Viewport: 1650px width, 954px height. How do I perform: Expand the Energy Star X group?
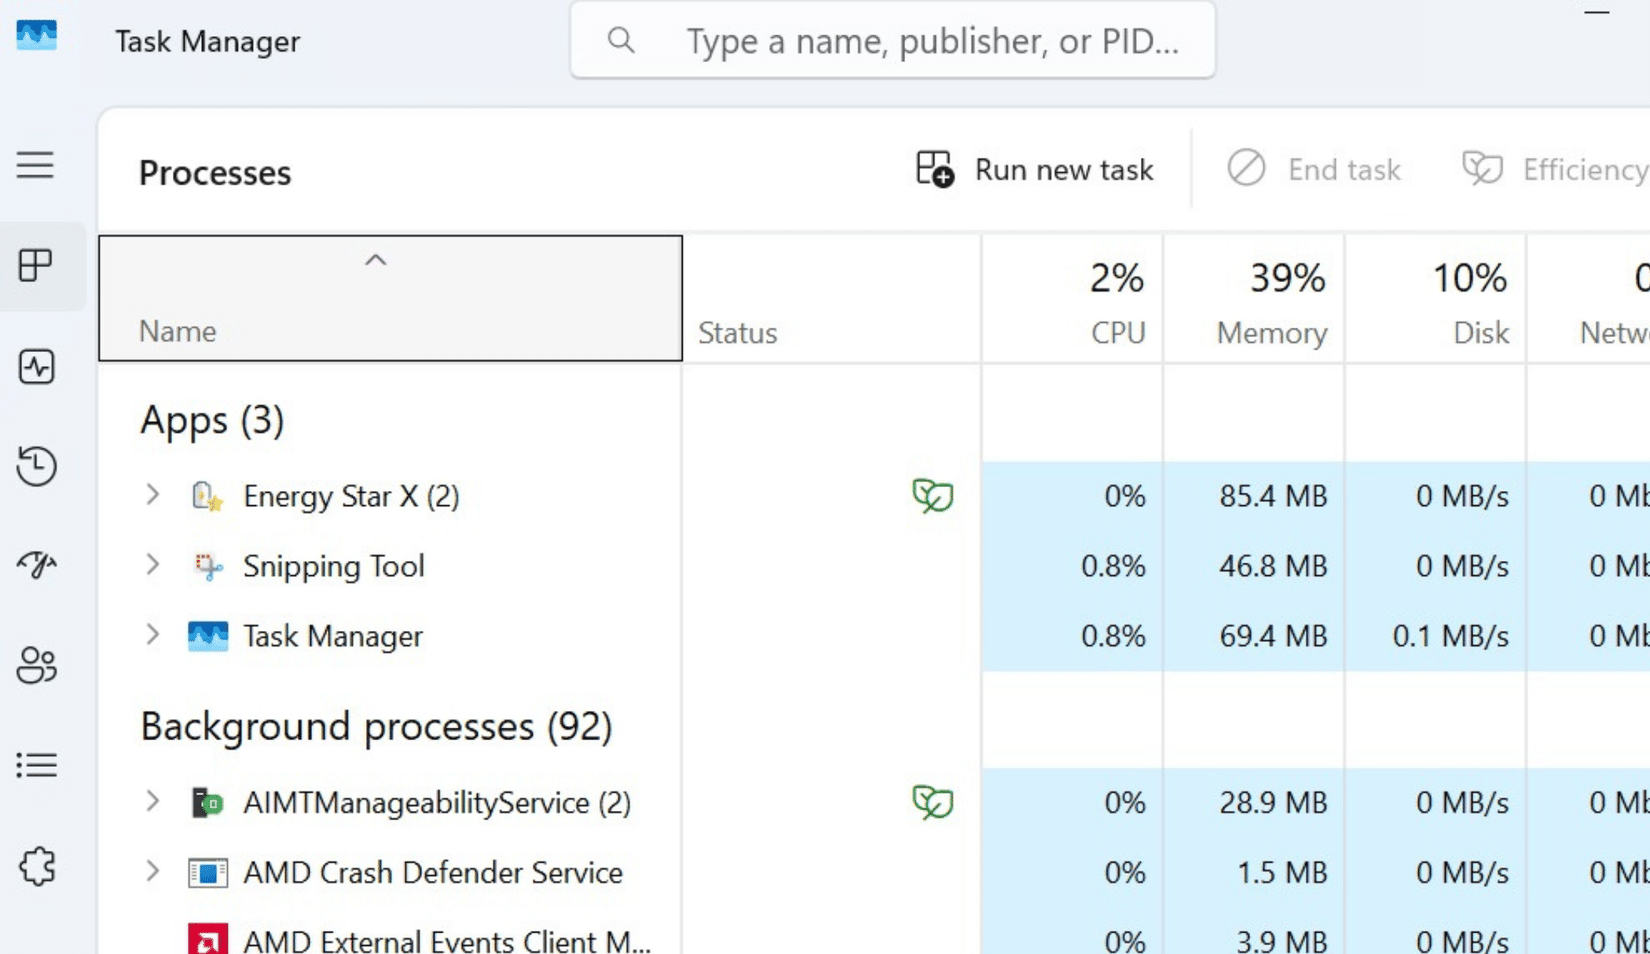pos(152,495)
